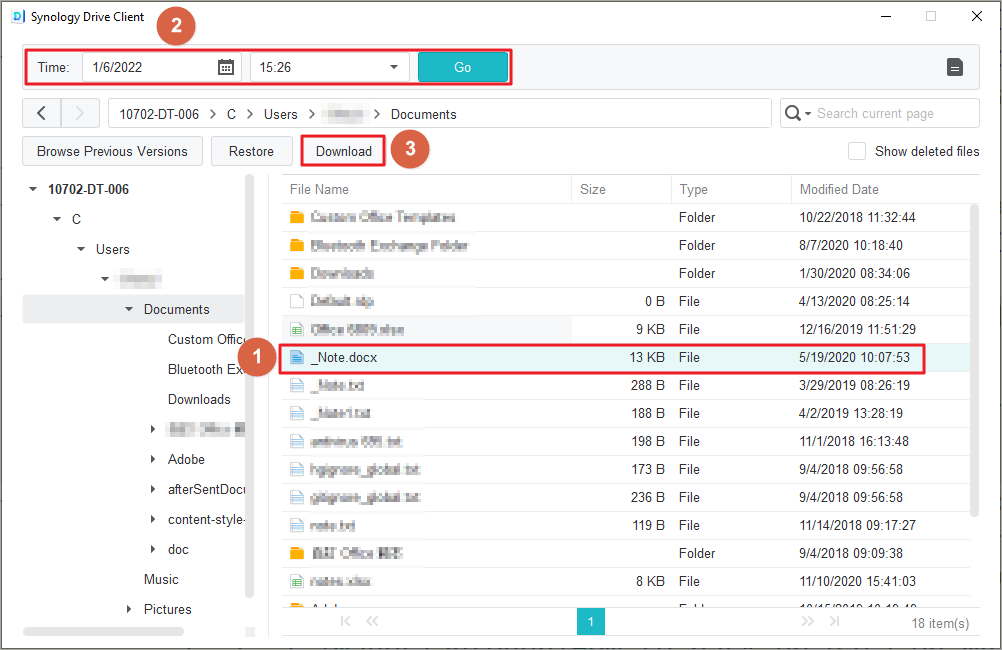
Task: Click Browse Previous Versions button
Action: [112, 151]
